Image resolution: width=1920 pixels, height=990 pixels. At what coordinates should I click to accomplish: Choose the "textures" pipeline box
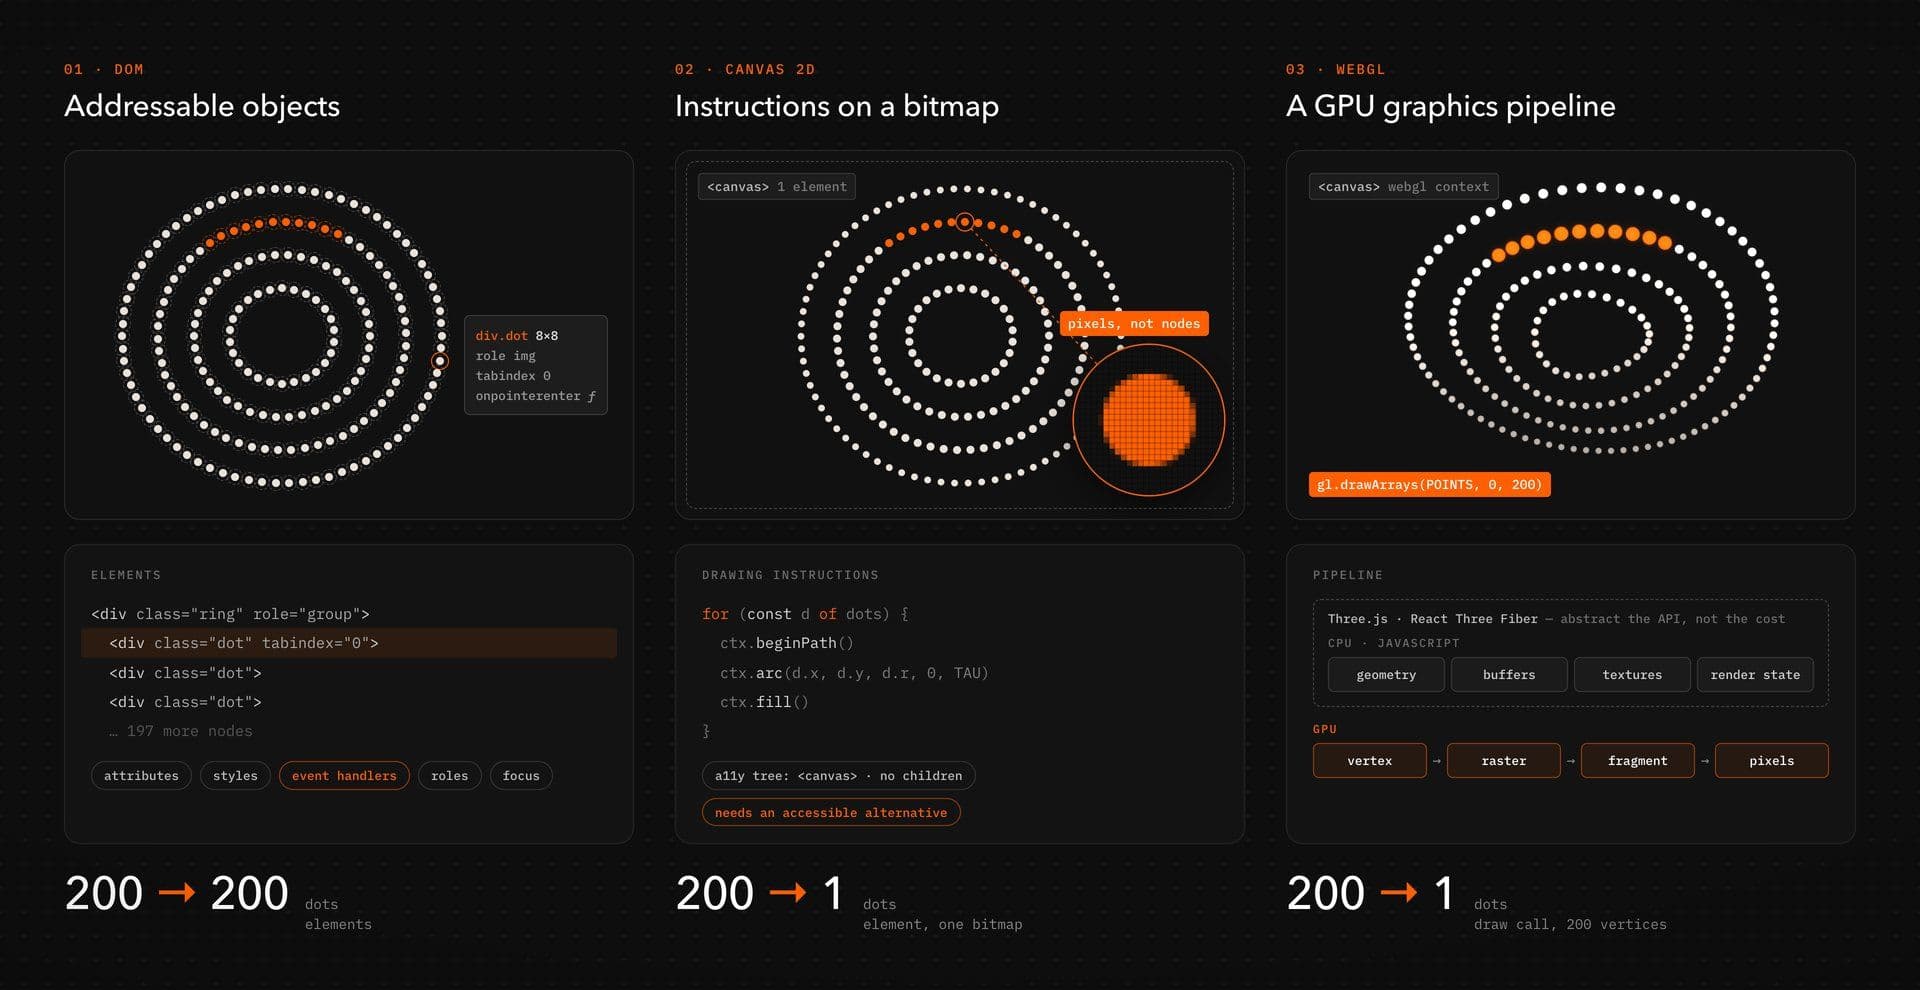[x=1632, y=675]
